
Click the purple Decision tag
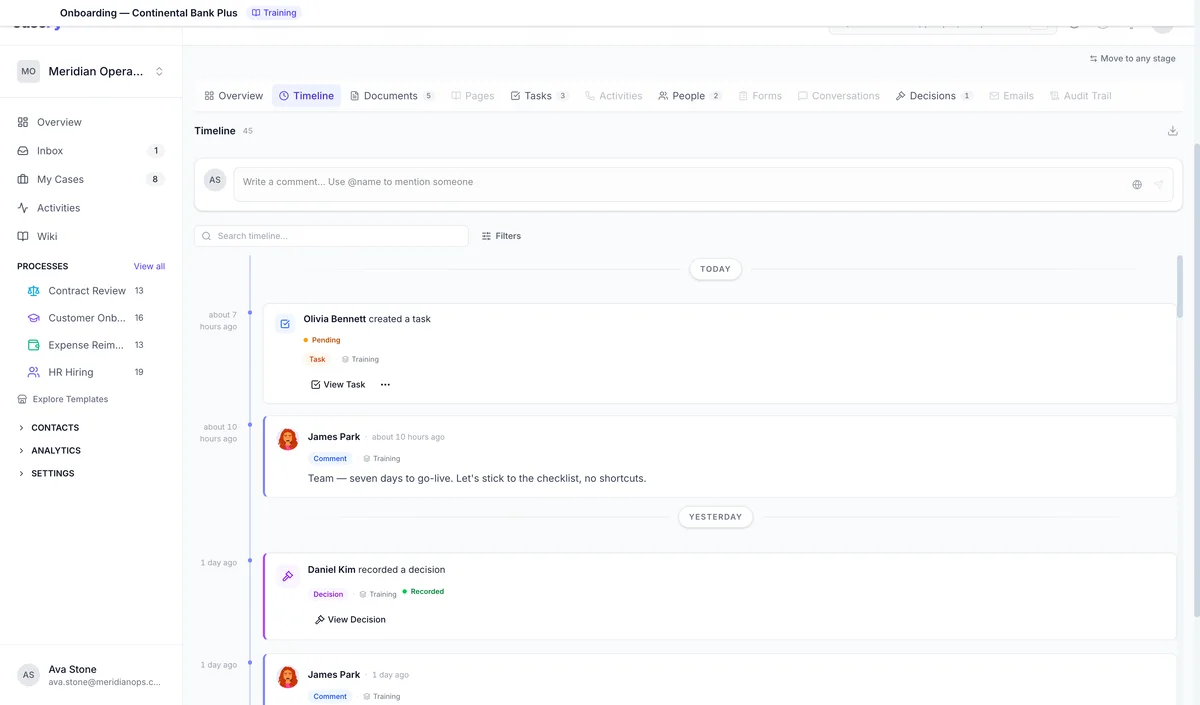click(x=328, y=594)
